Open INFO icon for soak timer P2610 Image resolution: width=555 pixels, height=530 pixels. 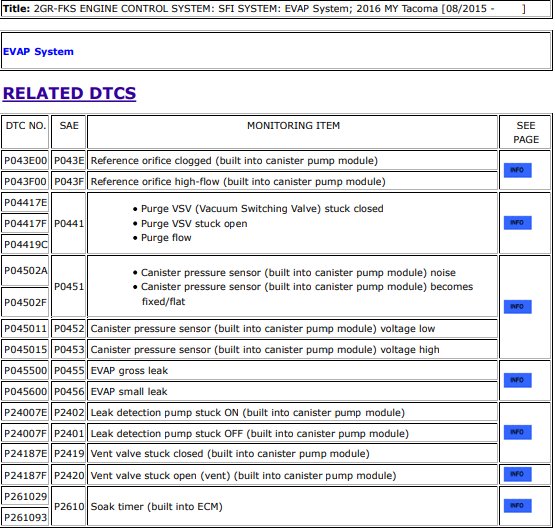tap(517, 506)
